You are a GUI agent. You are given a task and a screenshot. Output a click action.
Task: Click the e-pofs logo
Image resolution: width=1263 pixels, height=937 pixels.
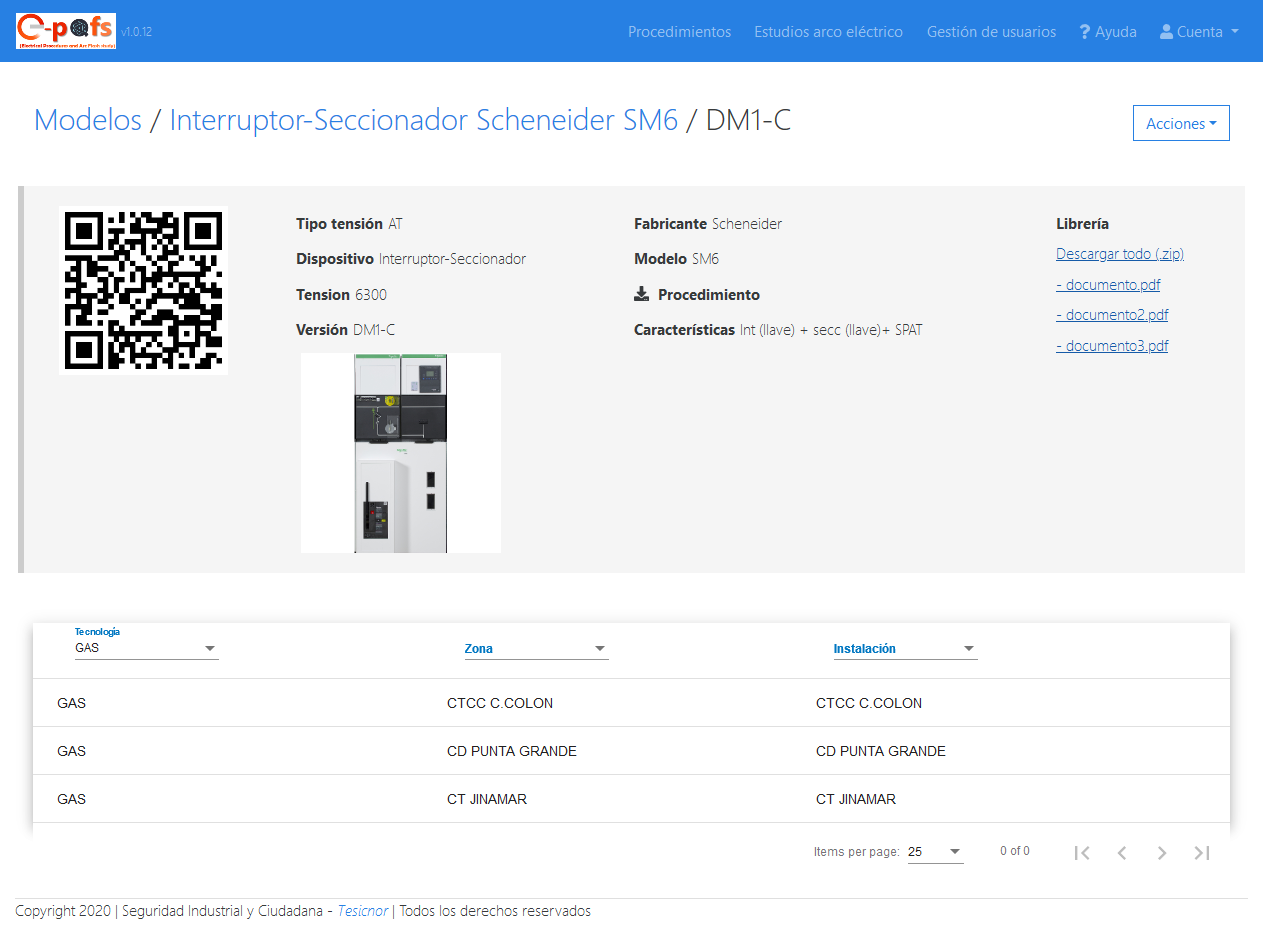[66, 31]
